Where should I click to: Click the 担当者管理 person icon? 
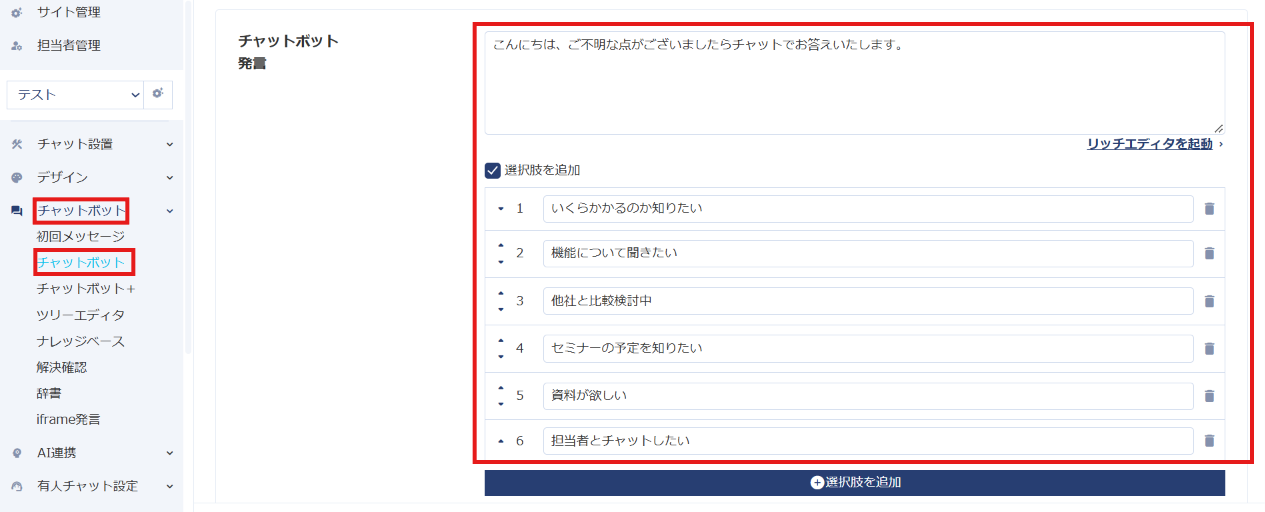tap(16, 46)
